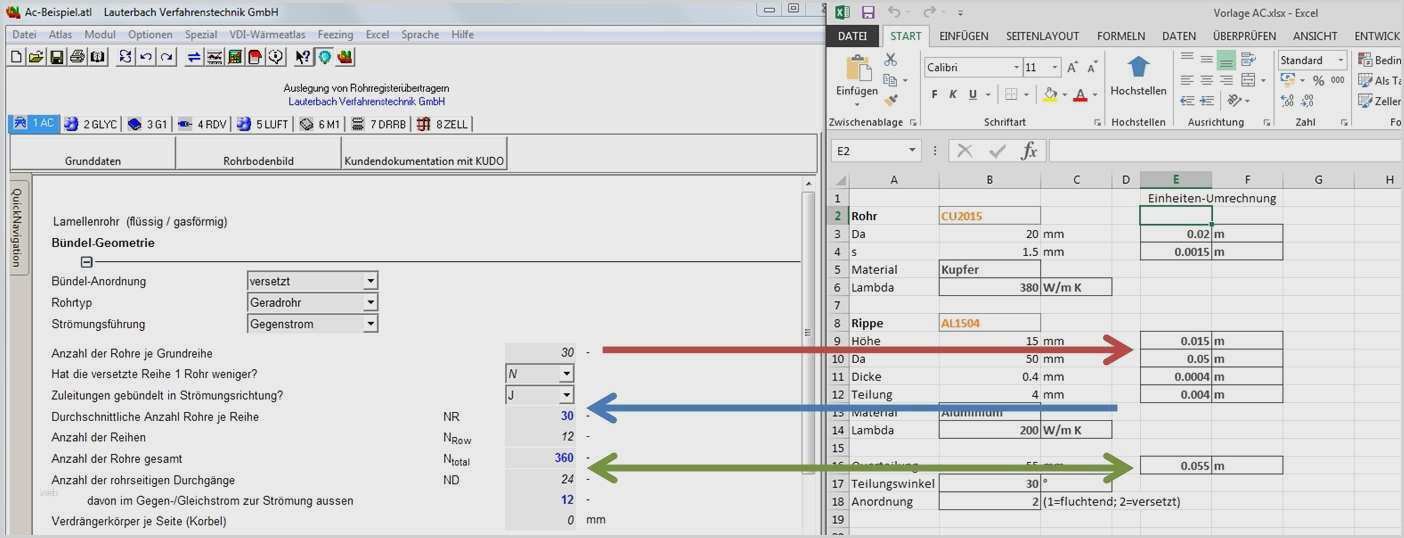Increase font size with the larger A icon
Screen dimensions: 1404x538
click(1073, 68)
